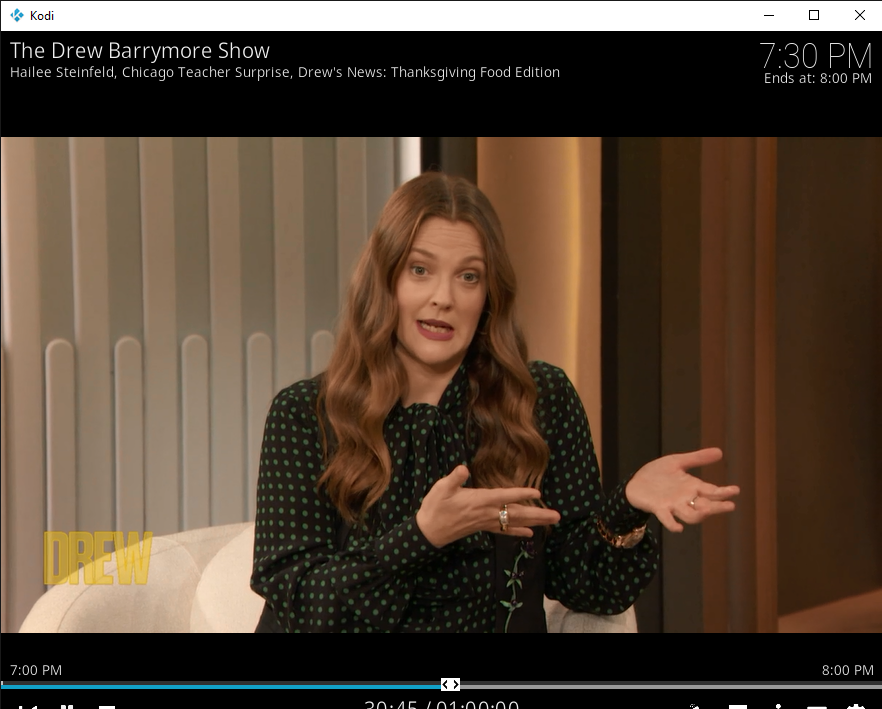Click the episode description mentioning Hailee Steinfeld
This screenshot has height=709, width=882.
pyautogui.click(x=285, y=73)
